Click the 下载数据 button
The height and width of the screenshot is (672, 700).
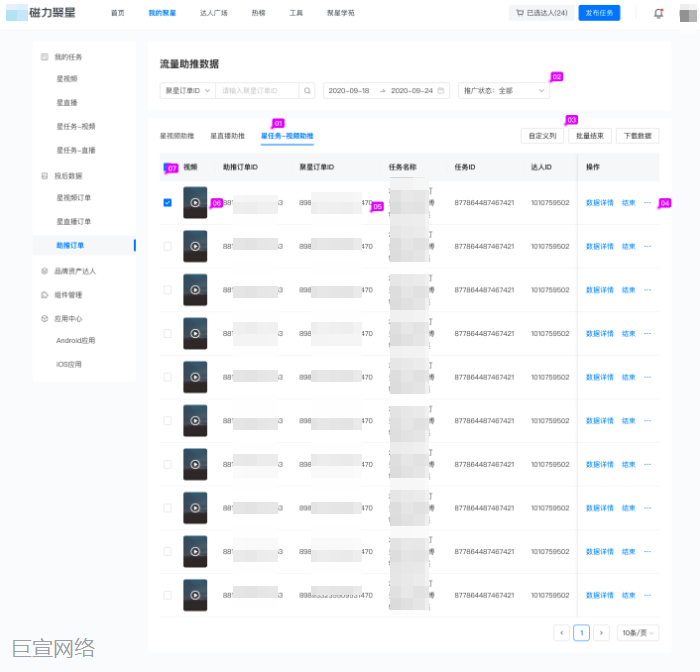(x=638, y=136)
